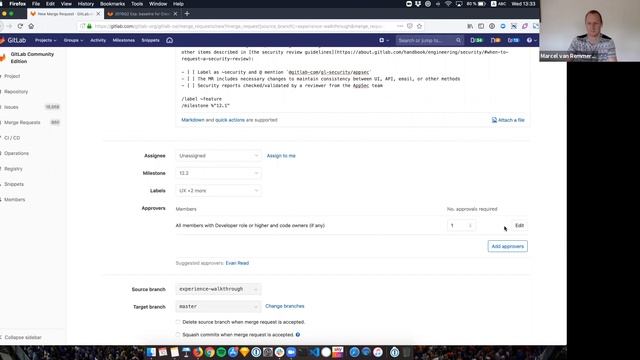Image resolution: width=640 pixels, height=360 pixels.
Task: Click the Add approvers button
Action: tap(507, 247)
